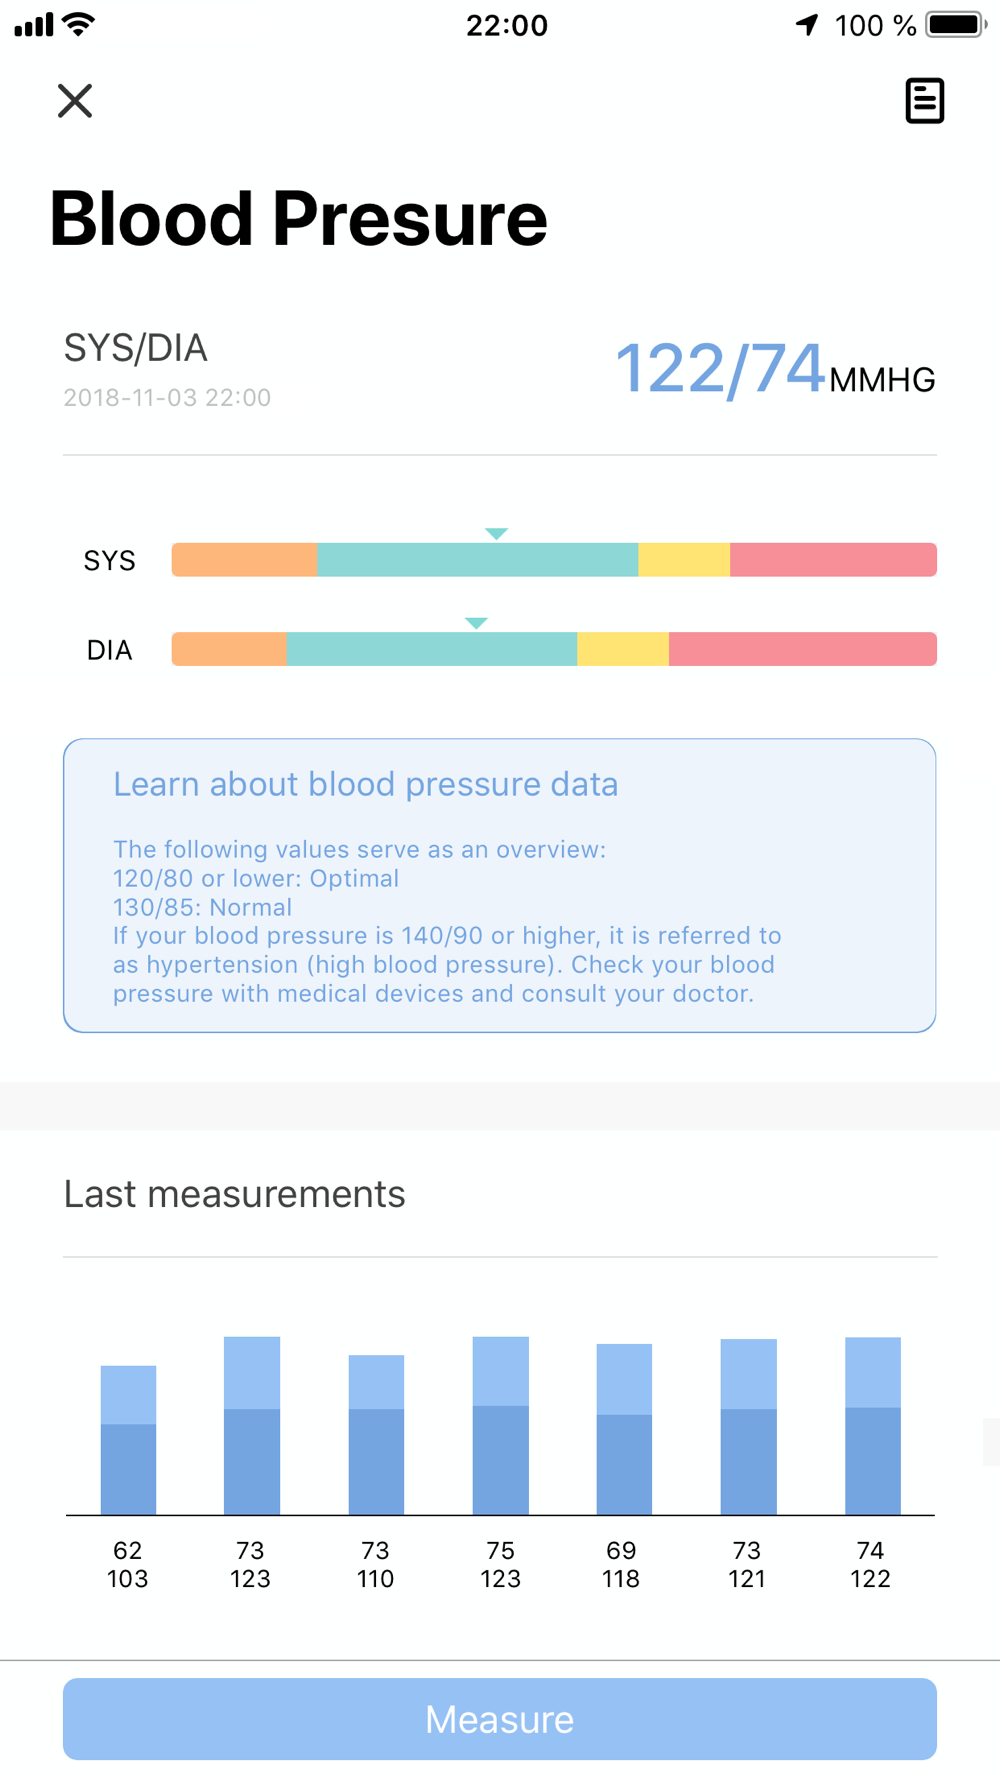This screenshot has width=1000, height=1778.
Task: Select the orange segment of SYS bar
Action: coord(245,560)
